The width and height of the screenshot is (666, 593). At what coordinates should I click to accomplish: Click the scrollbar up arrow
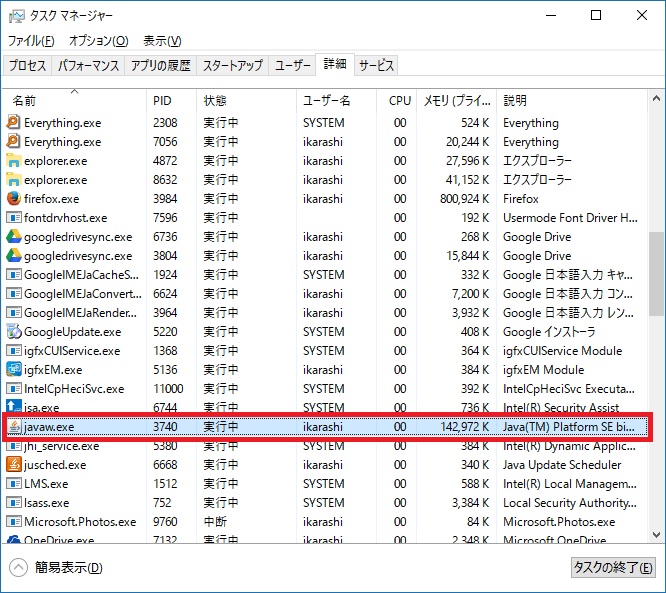pyautogui.click(x=656, y=99)
